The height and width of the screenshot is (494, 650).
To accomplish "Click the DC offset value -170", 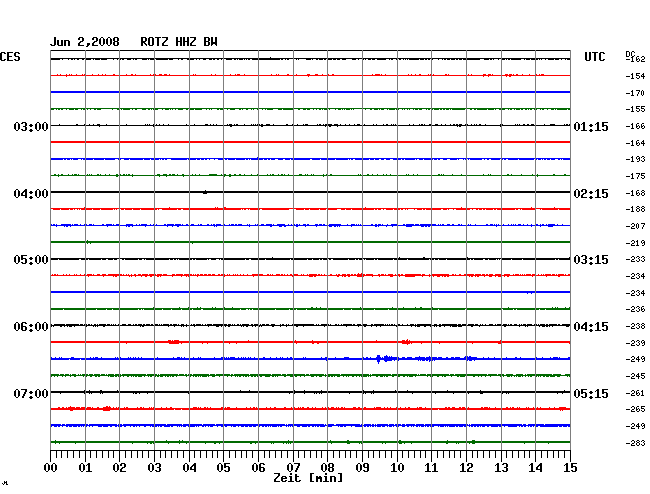I will click(635, 93).
